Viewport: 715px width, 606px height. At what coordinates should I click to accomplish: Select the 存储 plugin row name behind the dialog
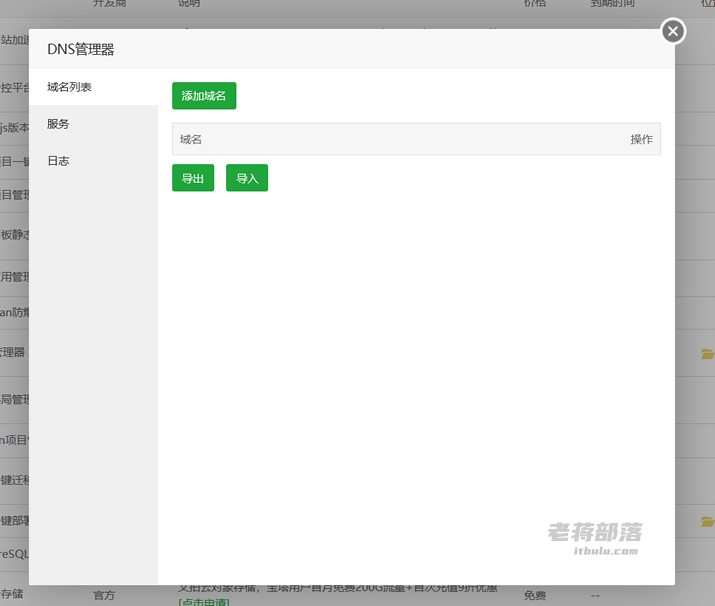11,594
